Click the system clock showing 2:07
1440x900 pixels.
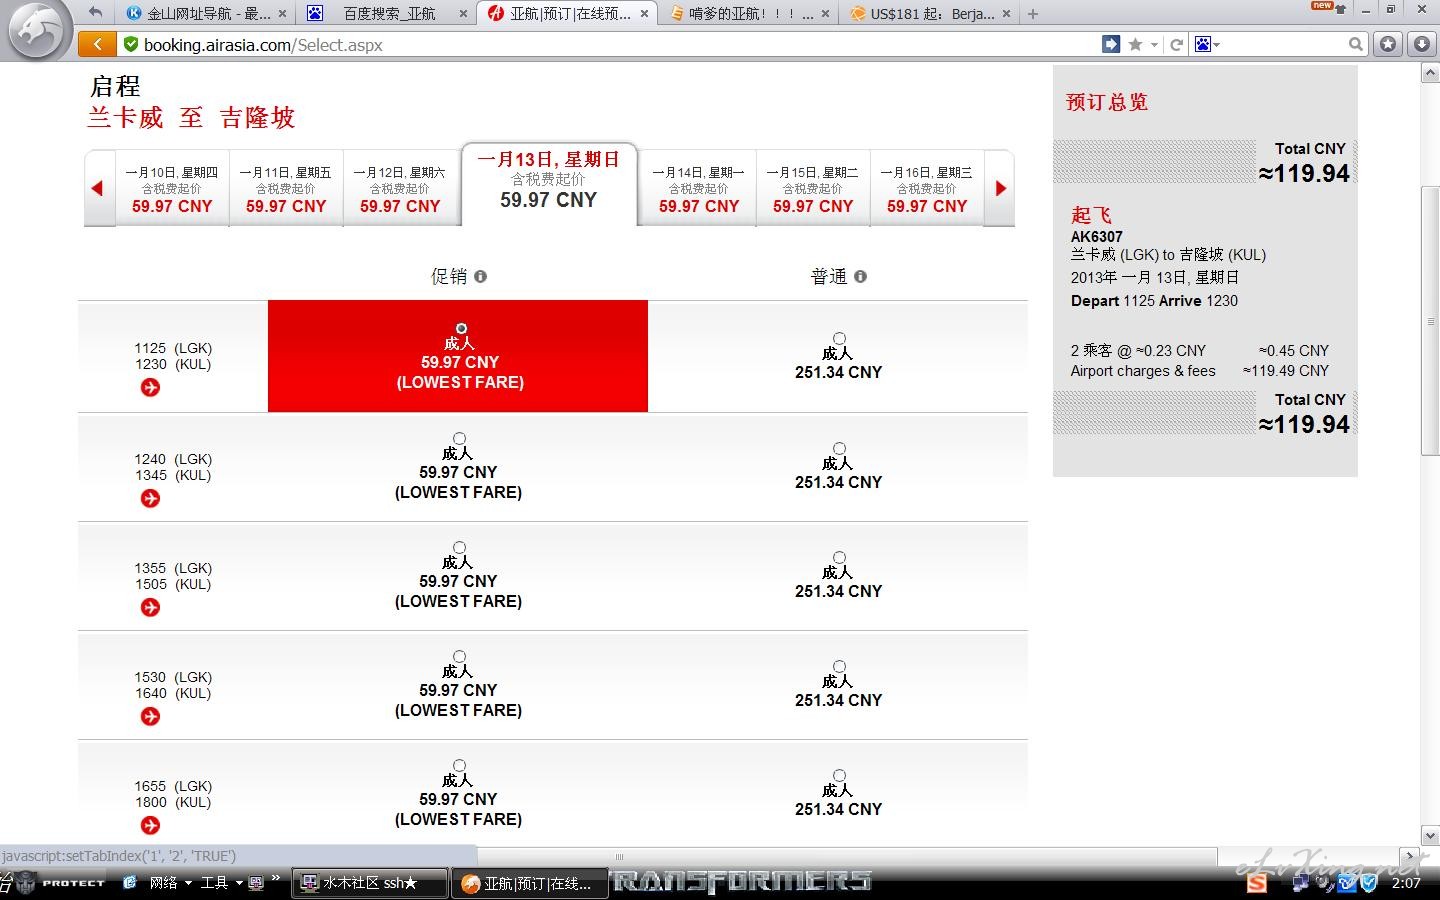[1406, 883]
